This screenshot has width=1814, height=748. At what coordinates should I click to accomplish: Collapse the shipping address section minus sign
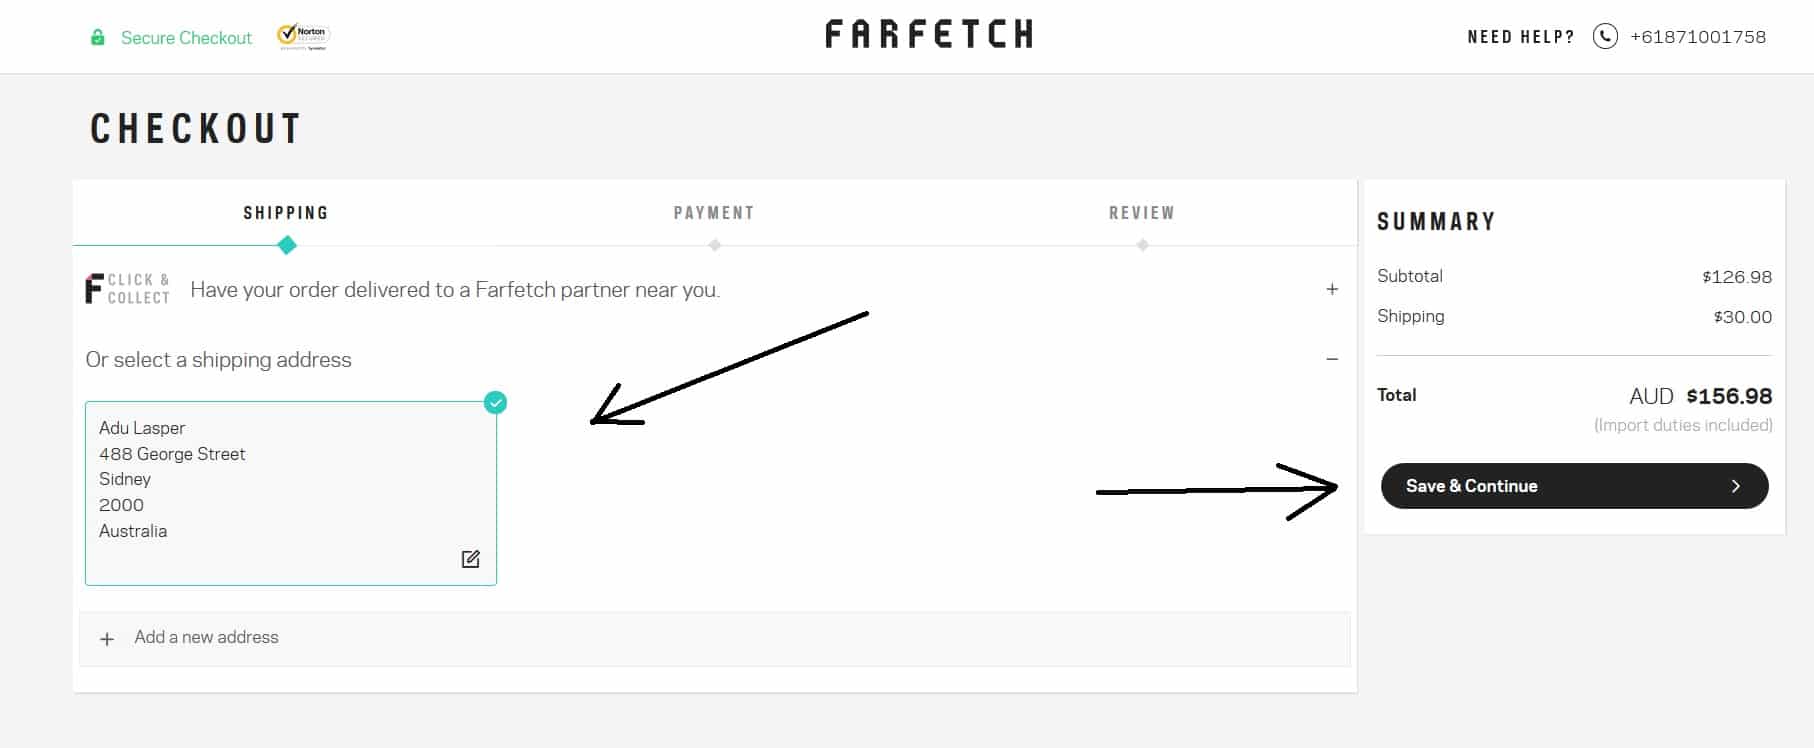click(1332, 359)
